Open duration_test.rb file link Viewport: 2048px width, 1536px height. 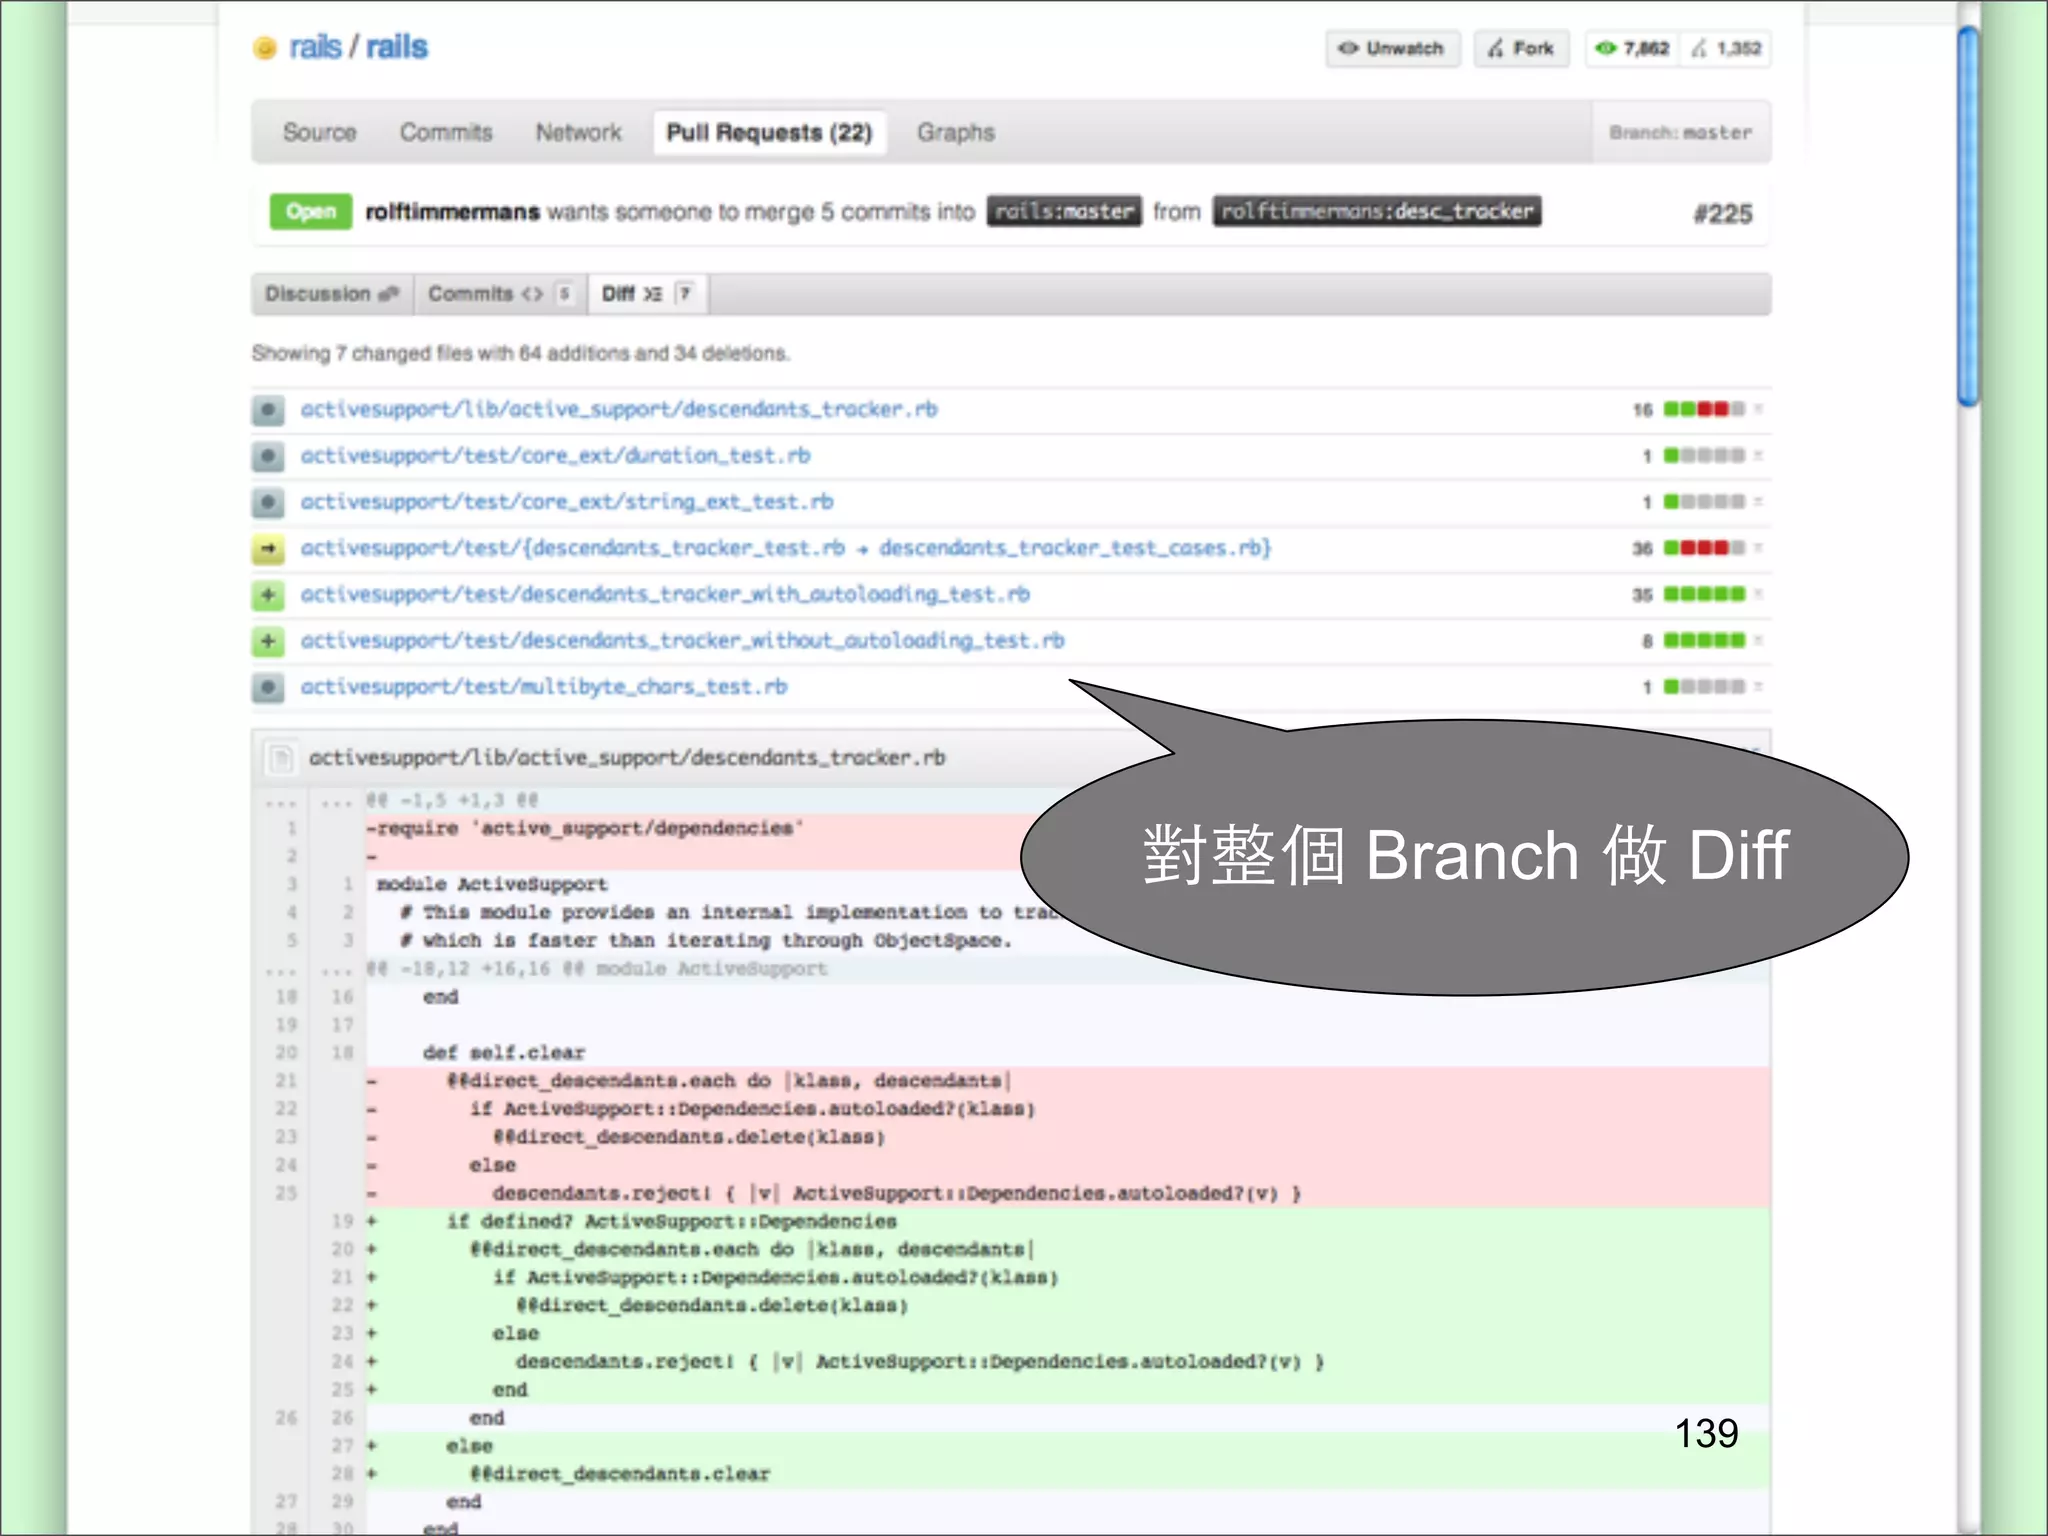(x=555, y=456)
